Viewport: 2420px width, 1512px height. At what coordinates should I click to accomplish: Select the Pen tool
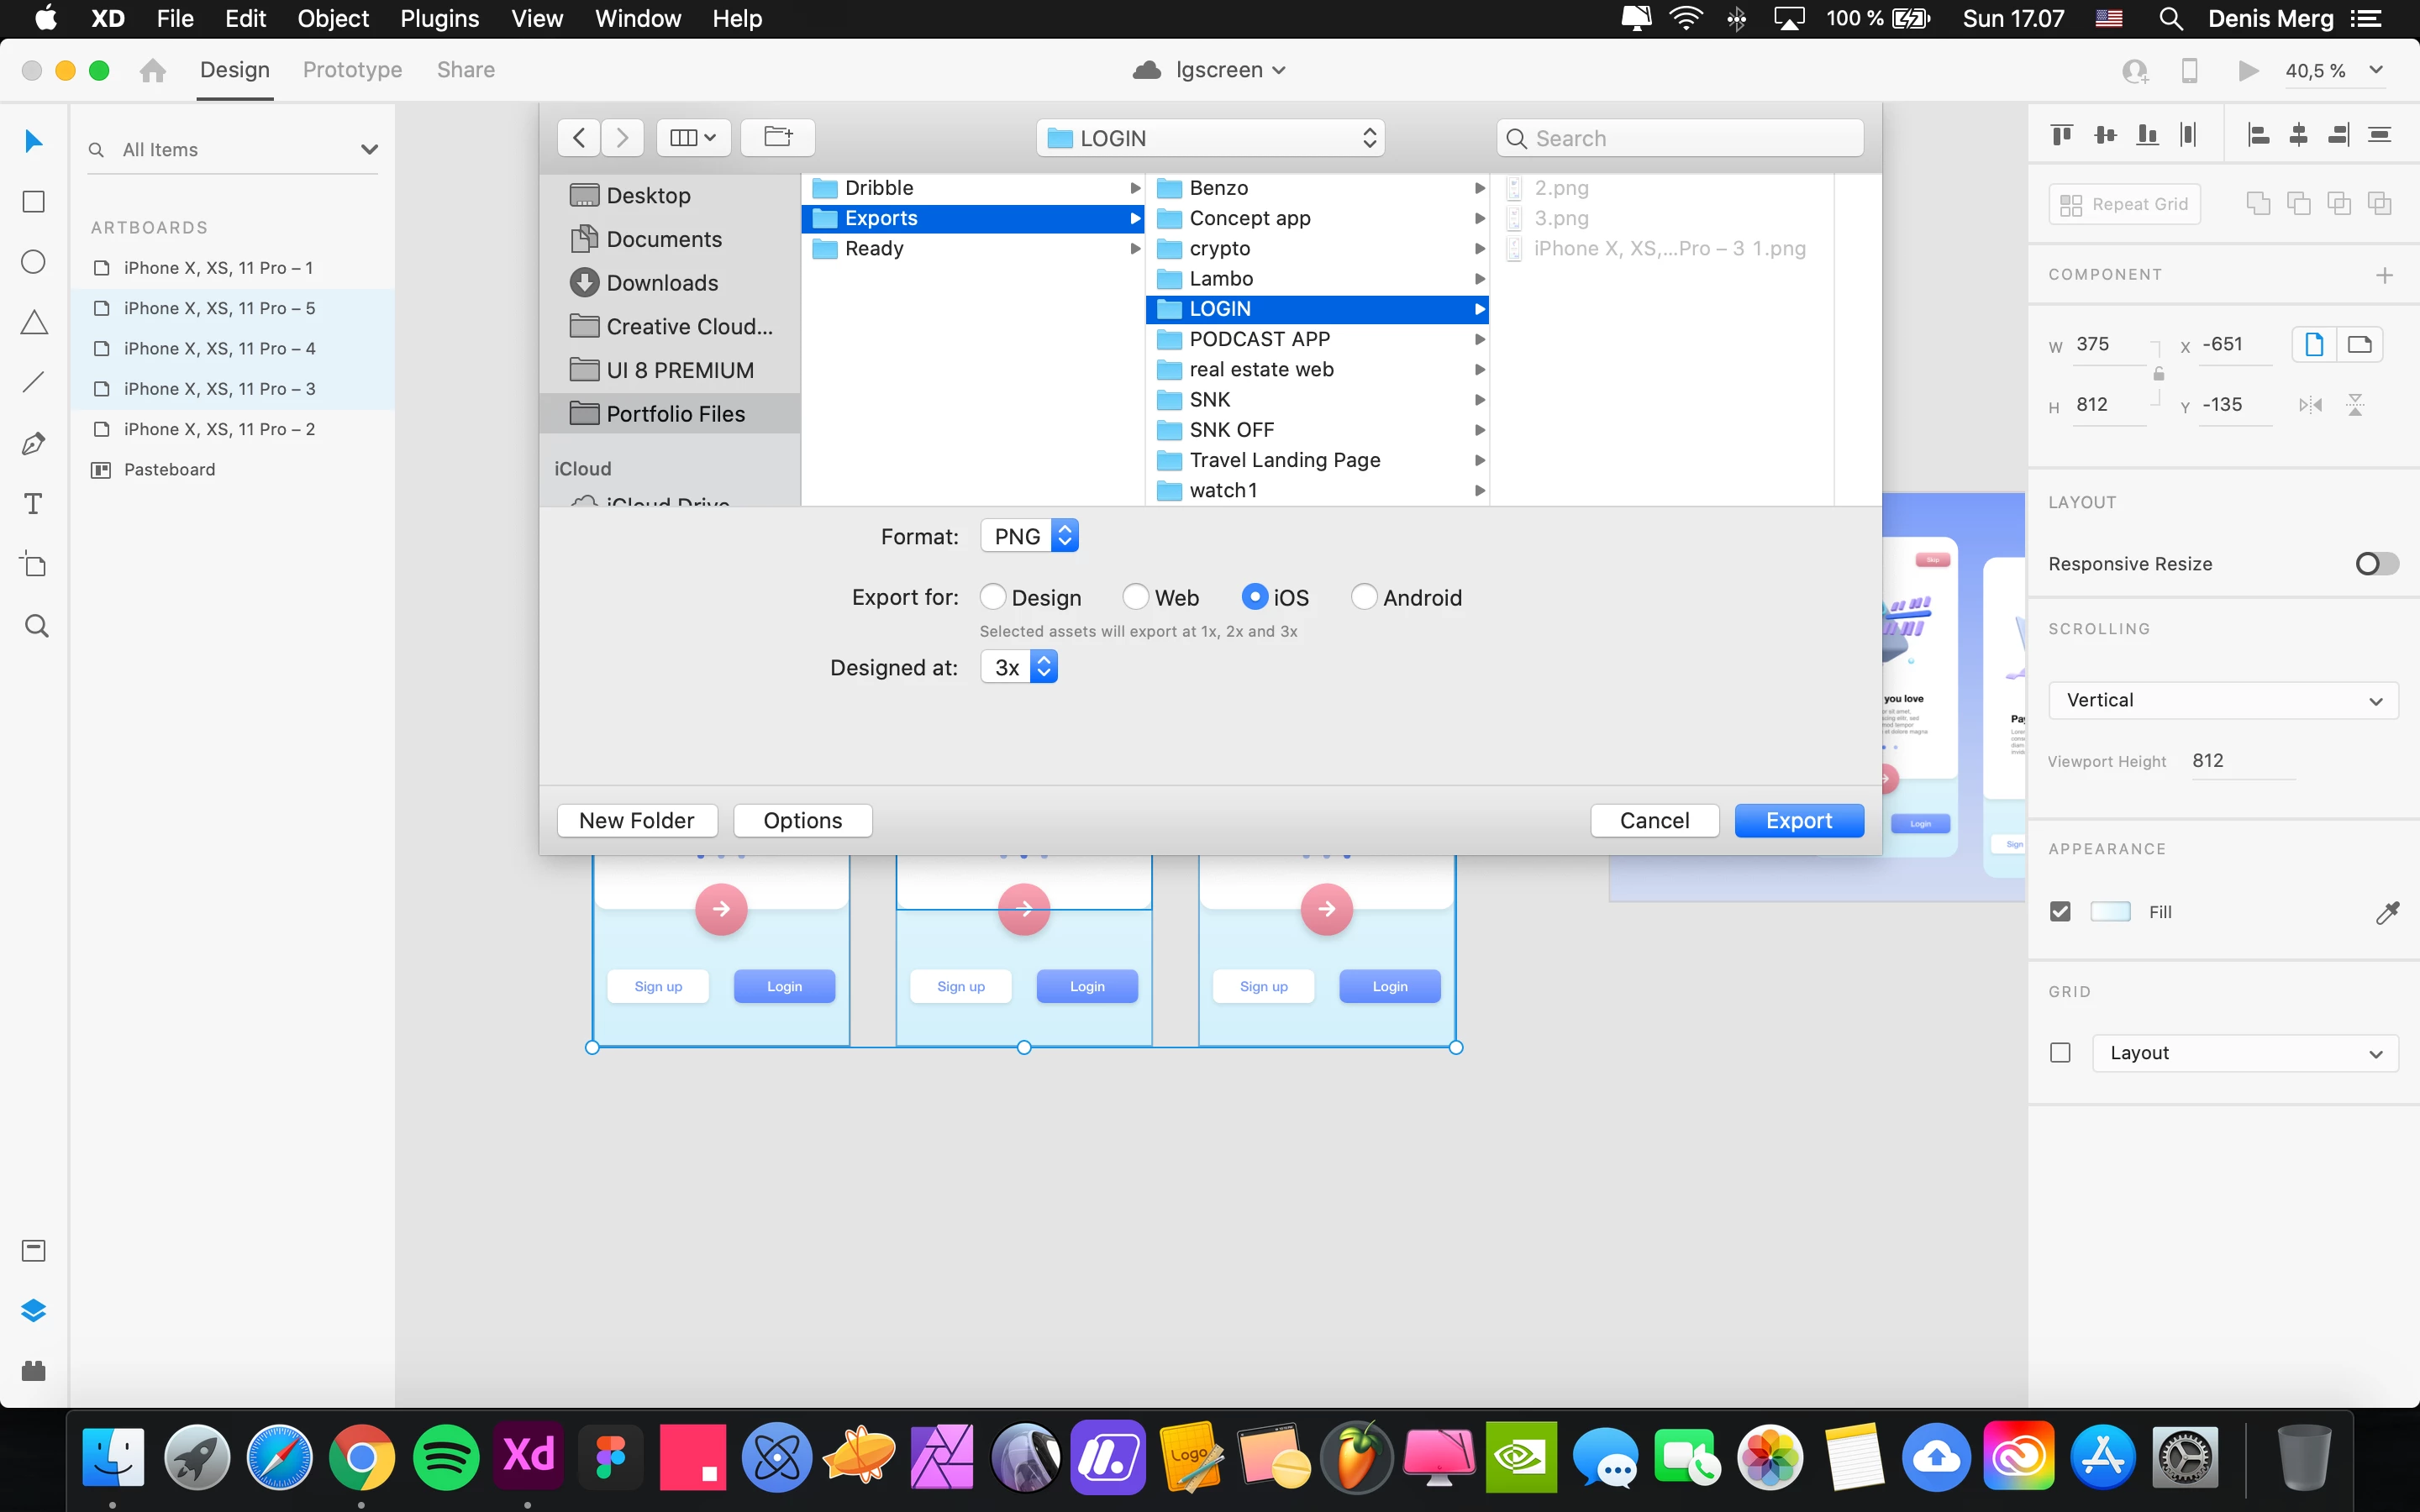click(34, 443)
